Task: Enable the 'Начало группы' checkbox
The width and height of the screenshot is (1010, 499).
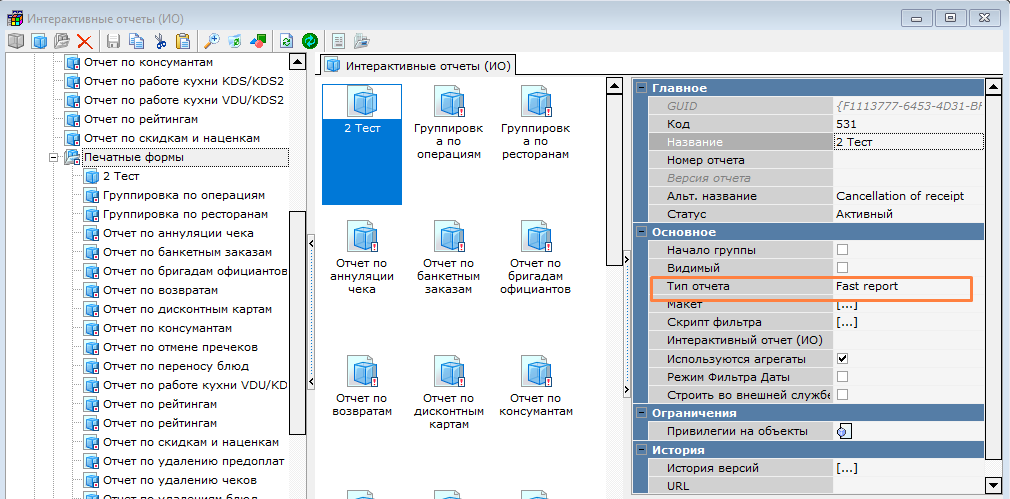Action: pos(842,250)
